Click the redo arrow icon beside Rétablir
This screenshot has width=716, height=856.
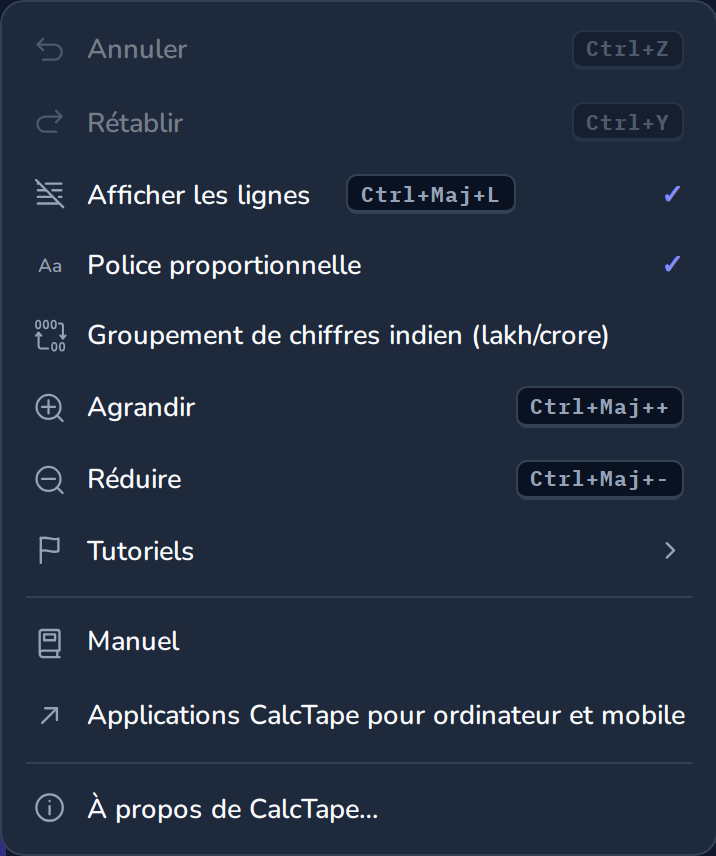(50, 122)
